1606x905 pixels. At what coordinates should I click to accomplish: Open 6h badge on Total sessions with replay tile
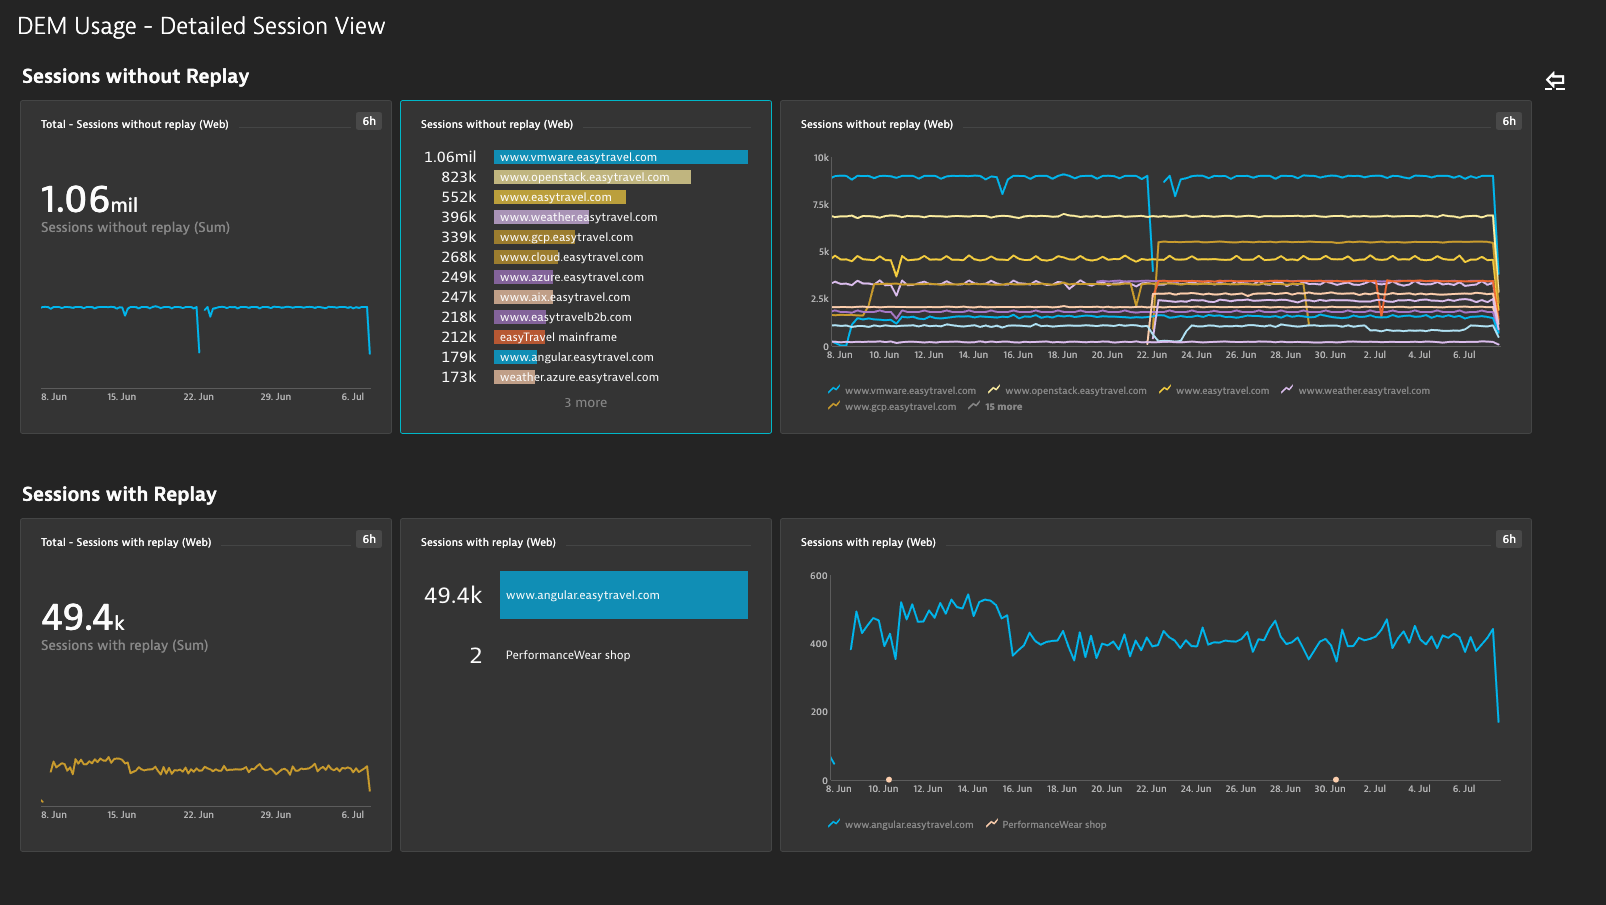[369, 539]
